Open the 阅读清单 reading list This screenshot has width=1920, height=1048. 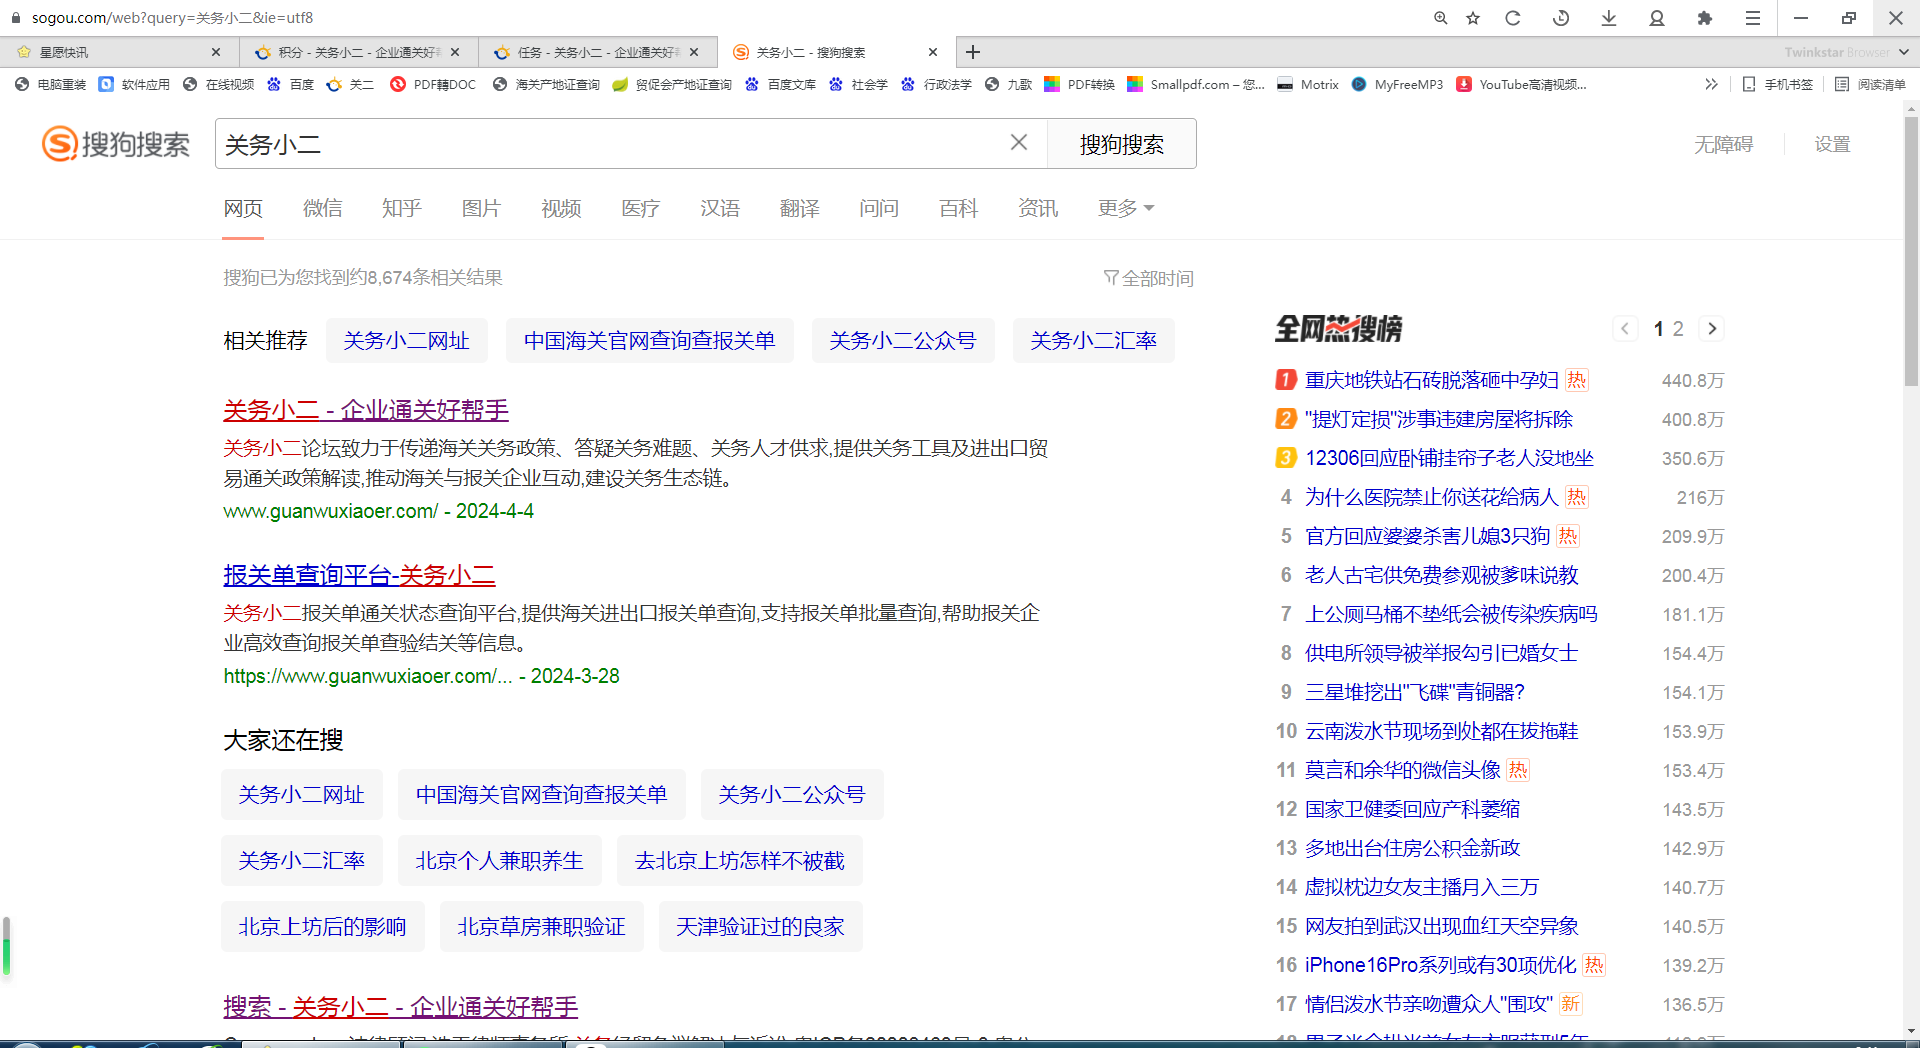[x=1871, y=85]
